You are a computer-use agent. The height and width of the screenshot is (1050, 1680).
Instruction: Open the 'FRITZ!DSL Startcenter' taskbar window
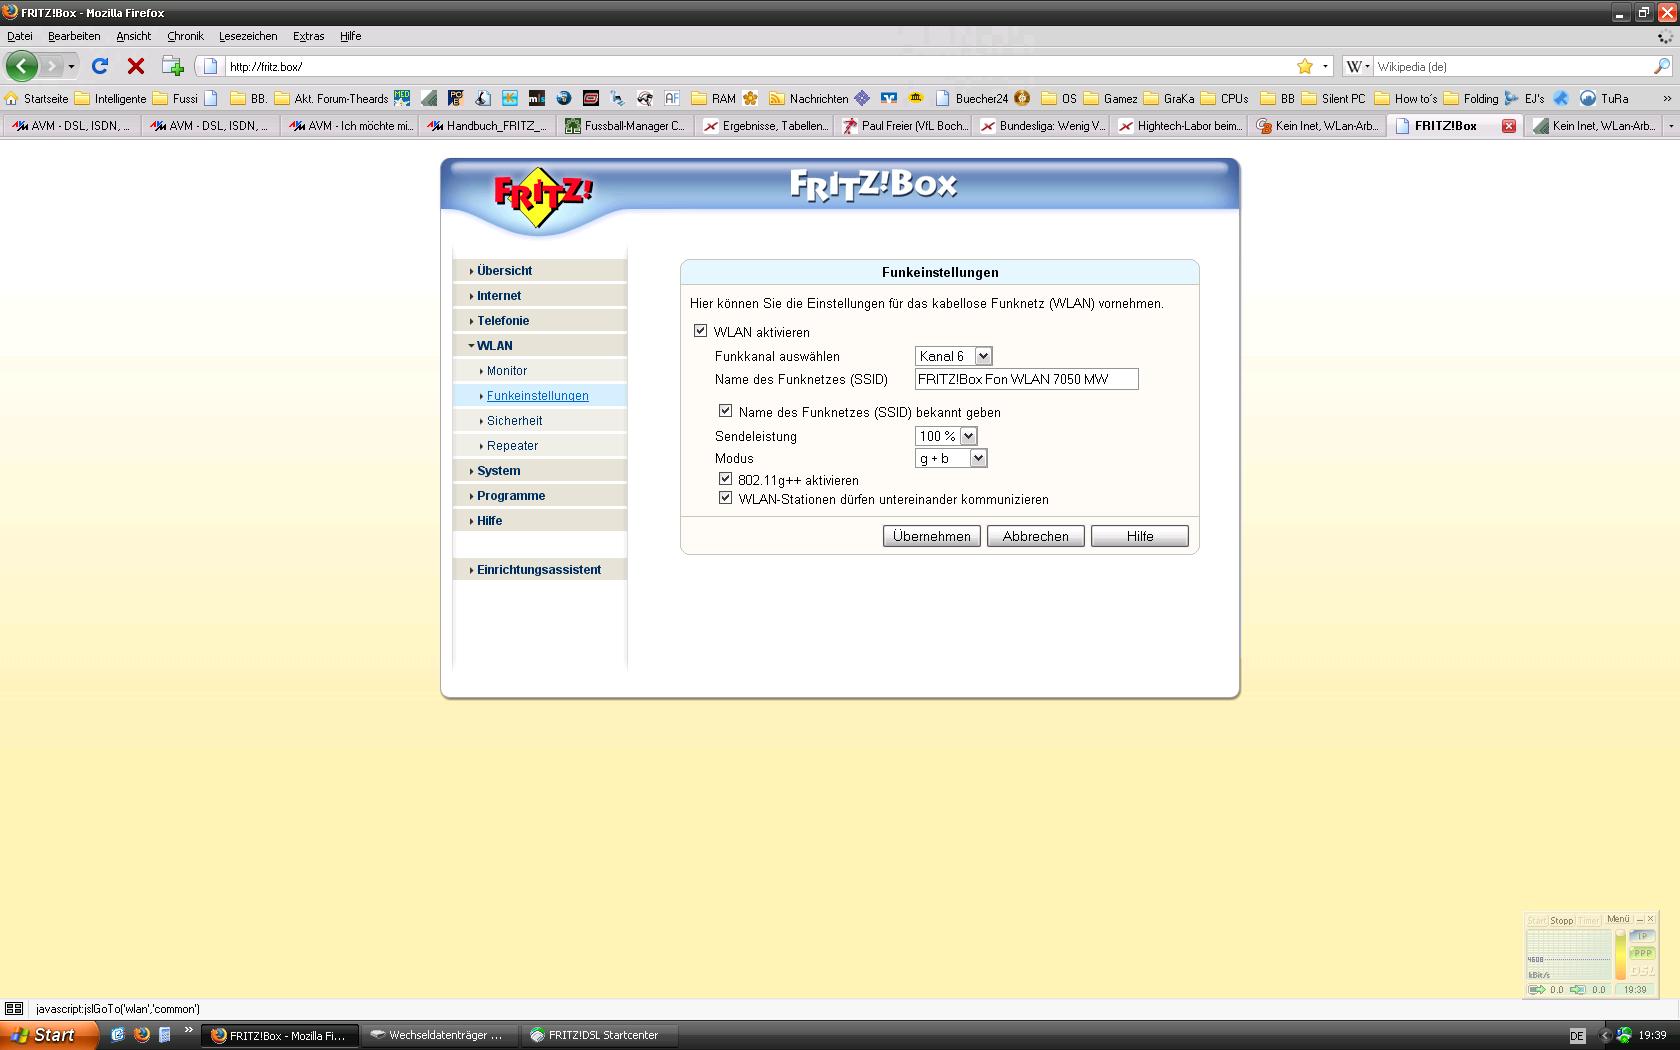pos(598,1035)
